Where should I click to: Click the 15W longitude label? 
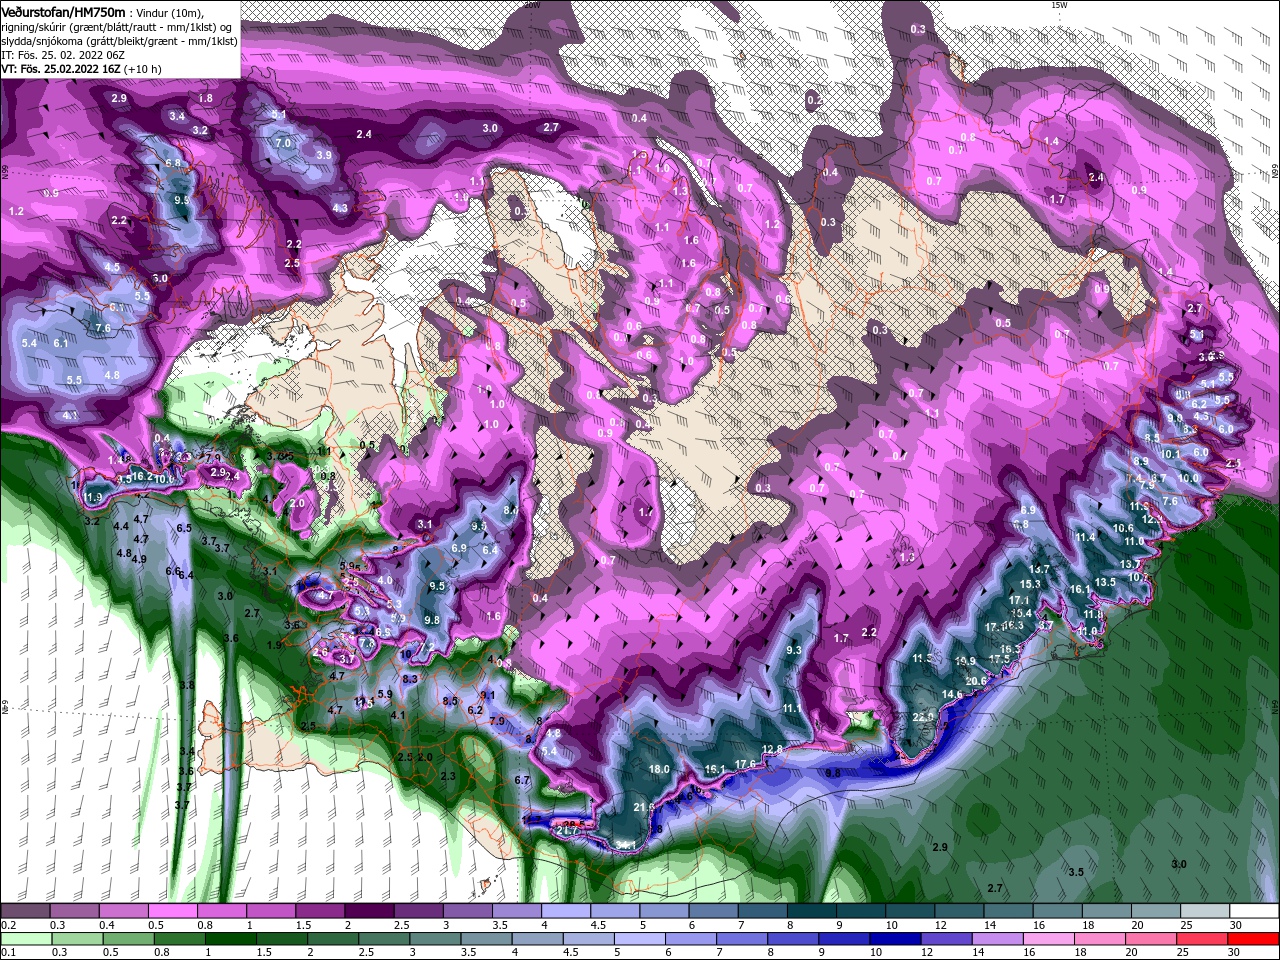[1059, 5]
